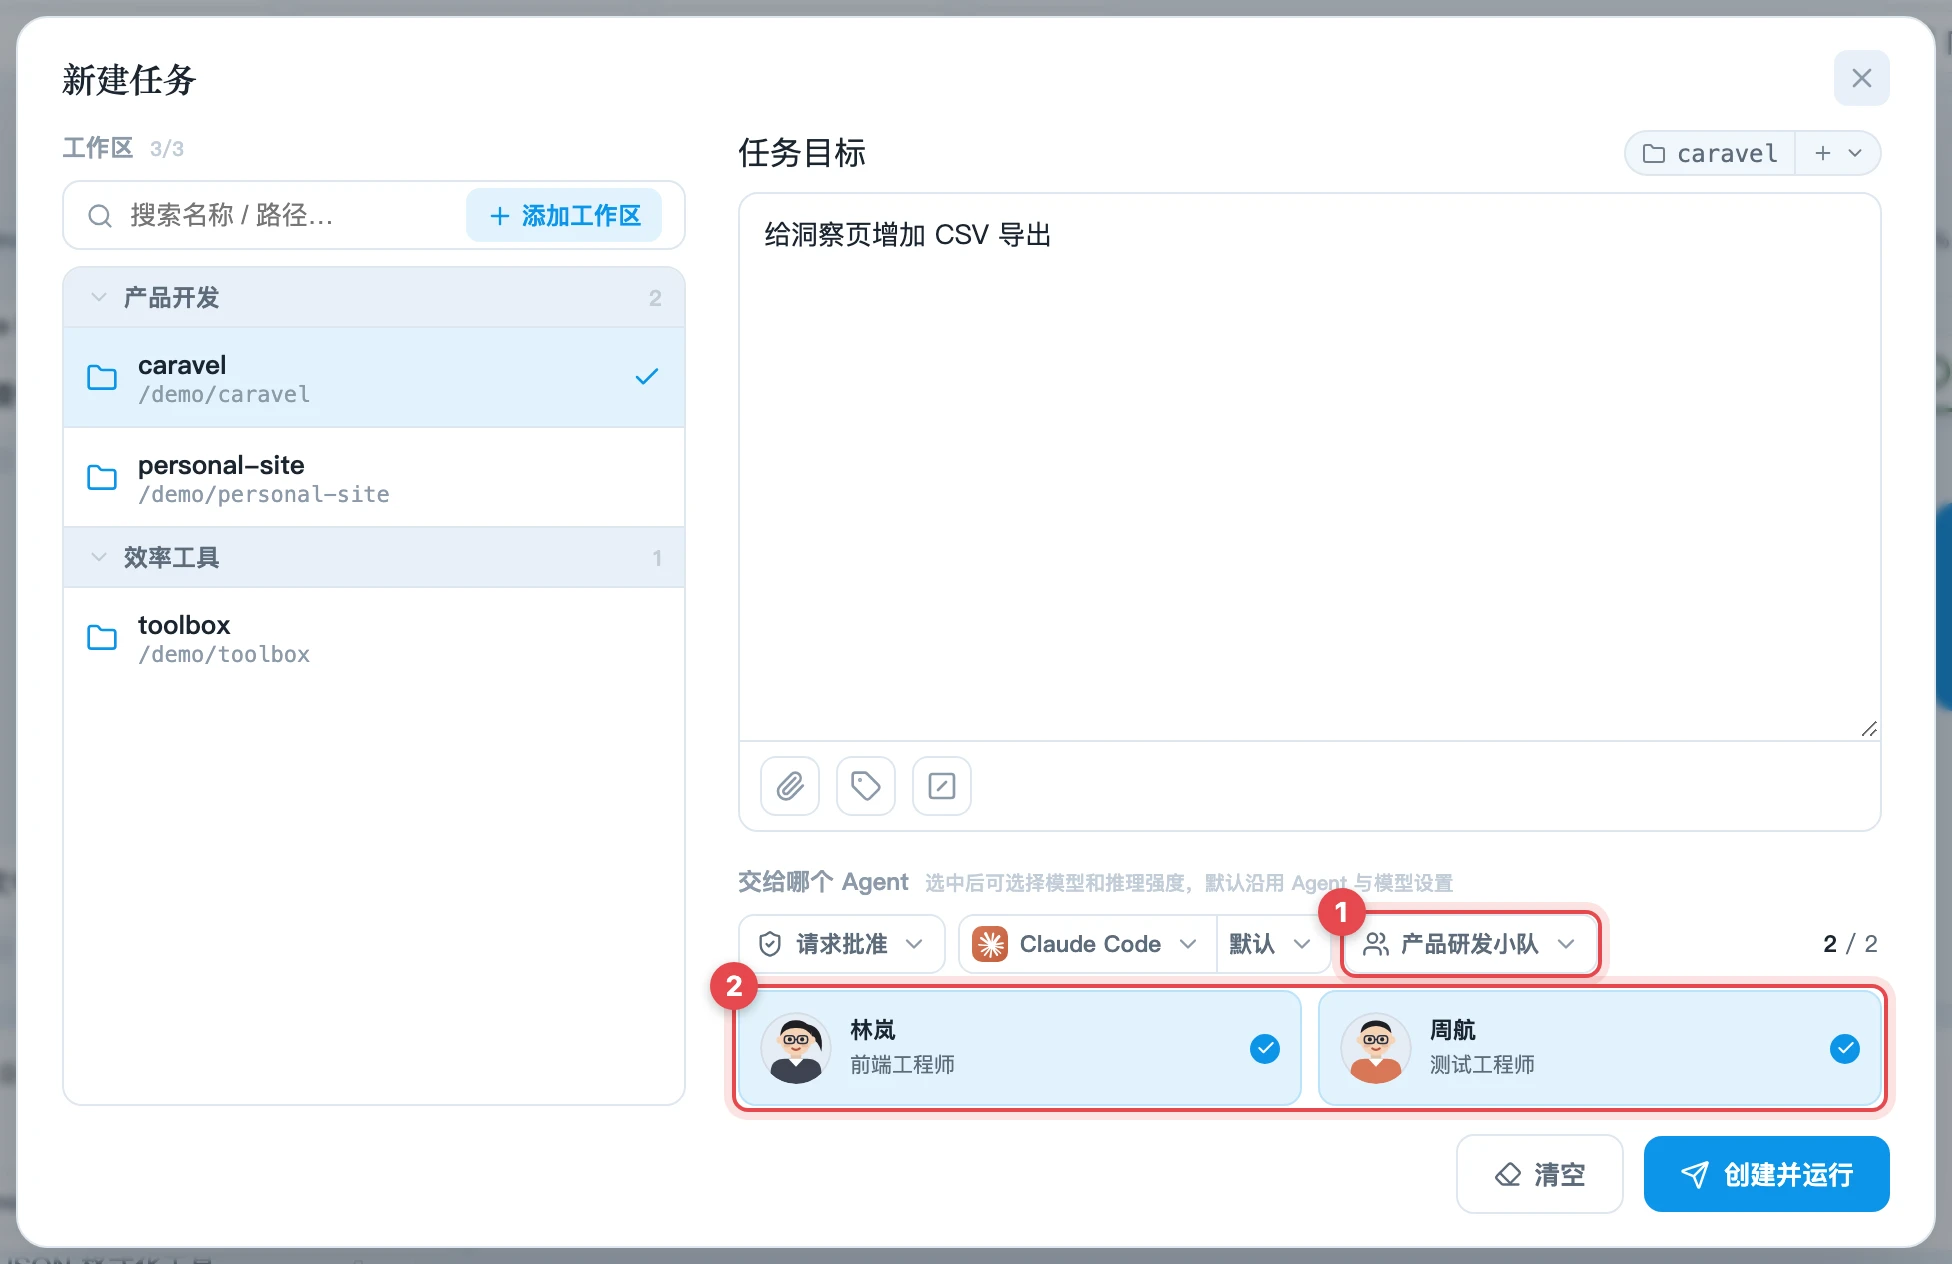Click the Claude Code logo icon
Viewport: 1952px width, 1264px height.
[990, 944]
